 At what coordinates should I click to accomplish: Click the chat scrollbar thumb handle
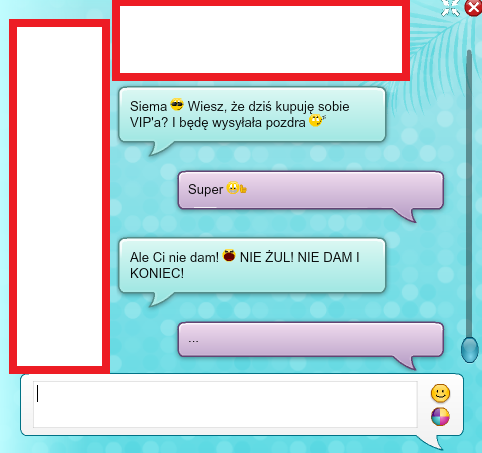coord(469,350)
